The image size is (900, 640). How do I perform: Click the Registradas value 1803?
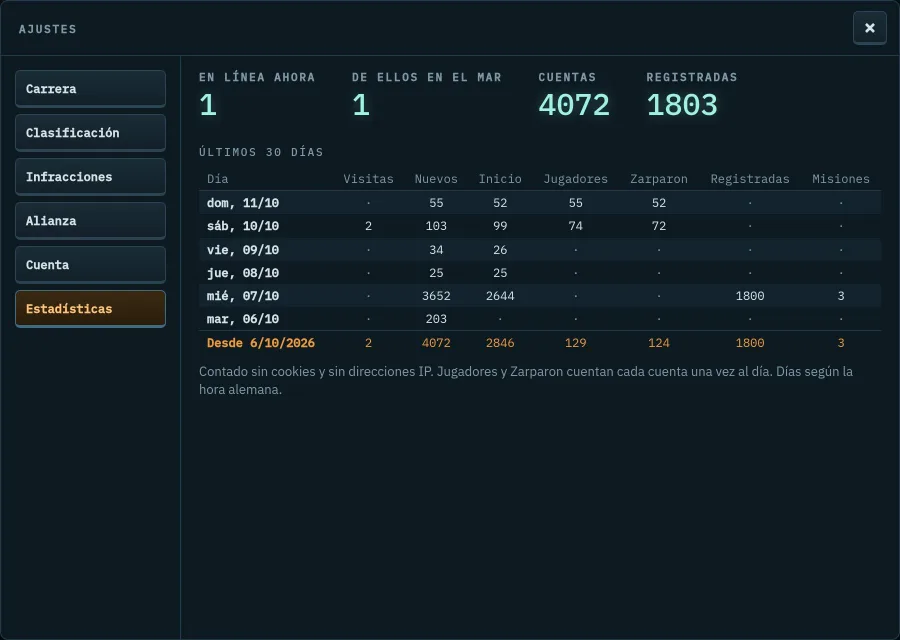pyautogui.click(x=682, y=105)
